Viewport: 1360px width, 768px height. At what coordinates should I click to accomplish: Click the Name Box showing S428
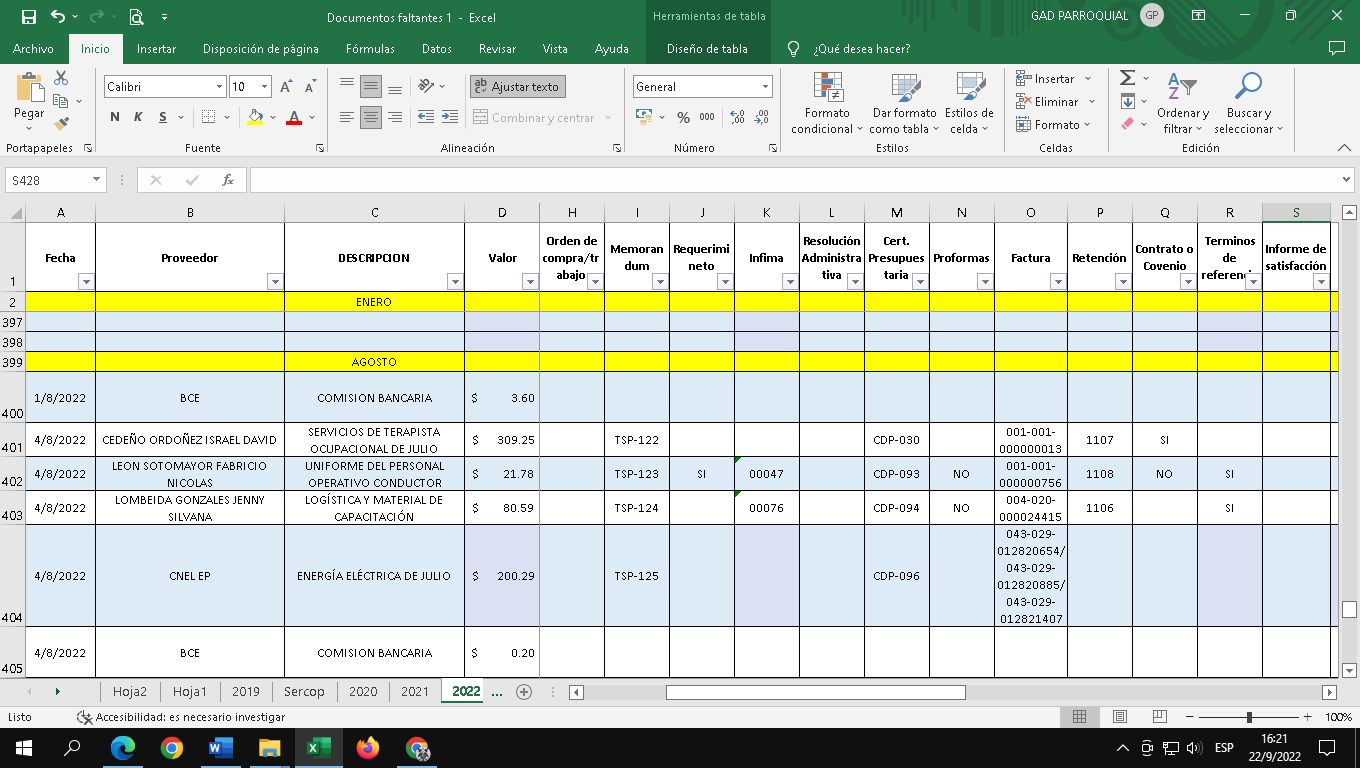(48, 180)
